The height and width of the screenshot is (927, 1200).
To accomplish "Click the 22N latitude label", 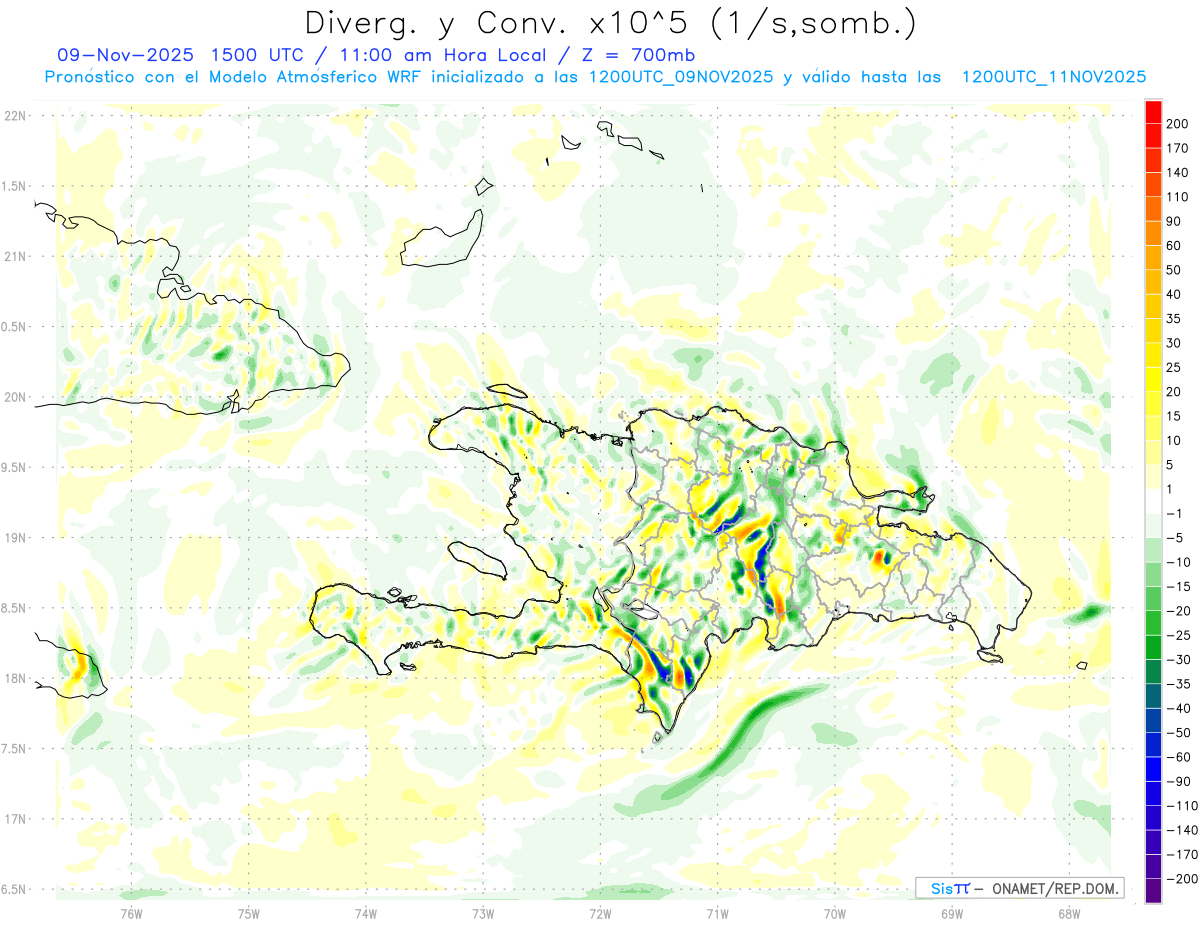I will pyautogui.click(x=14, y=116).
